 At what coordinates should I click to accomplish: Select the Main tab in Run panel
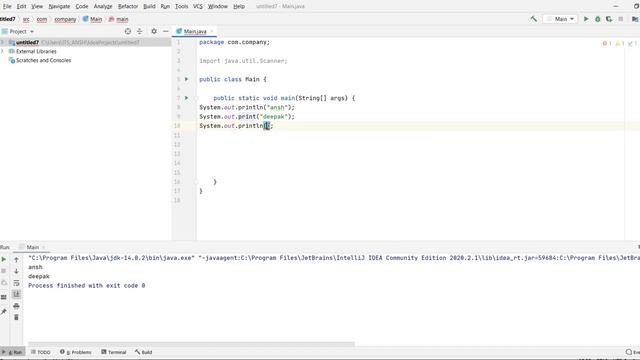(x=32, y=247)
